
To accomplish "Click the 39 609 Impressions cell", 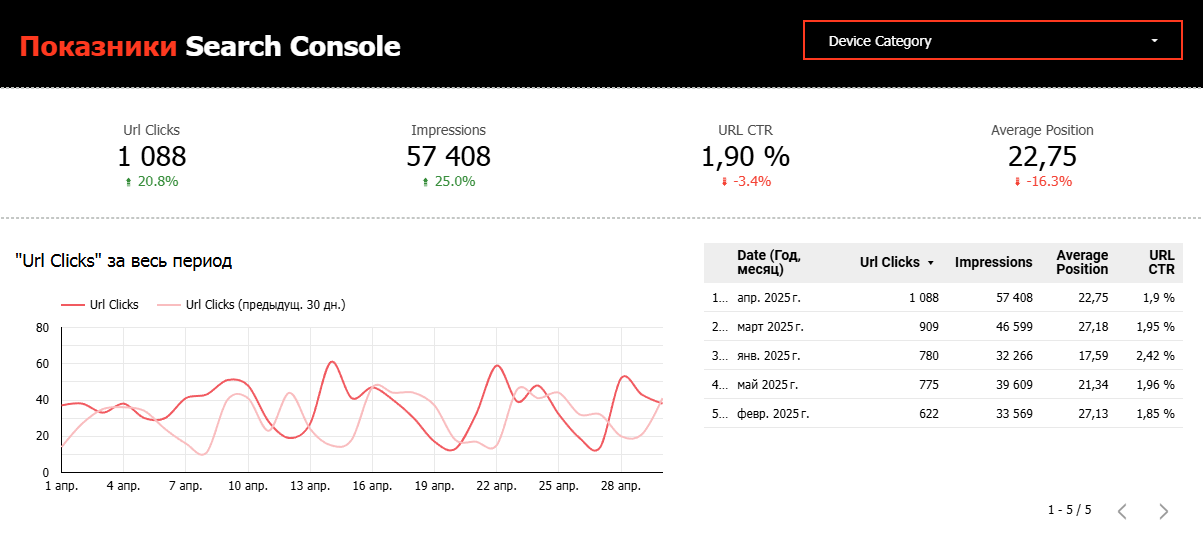I will click(1014, 385).
